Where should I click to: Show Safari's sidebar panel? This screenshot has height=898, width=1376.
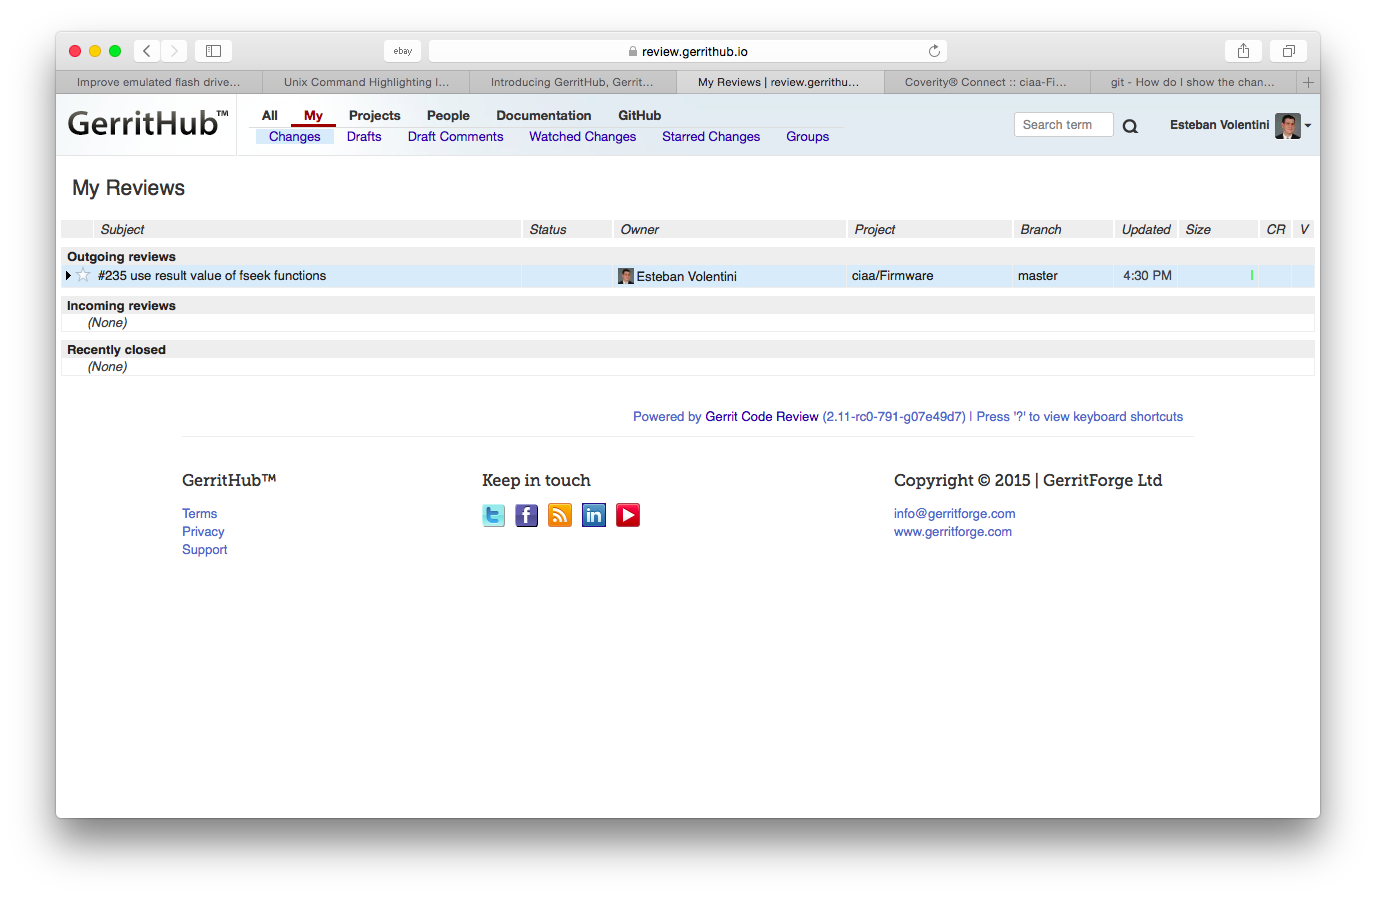click(213, 51)
